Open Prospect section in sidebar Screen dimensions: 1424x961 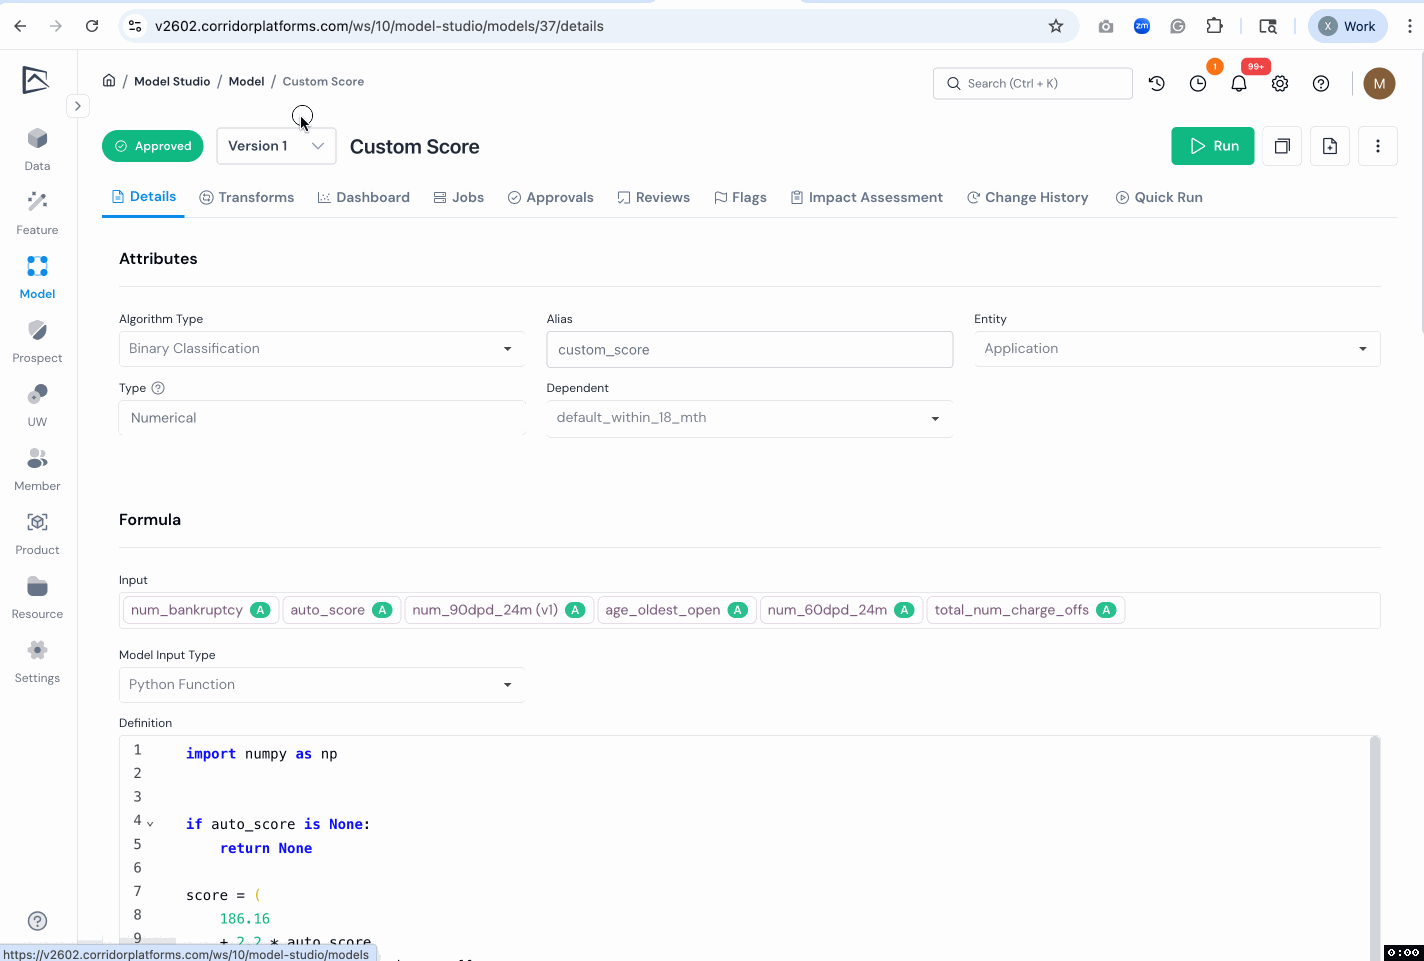click(37, 341)
